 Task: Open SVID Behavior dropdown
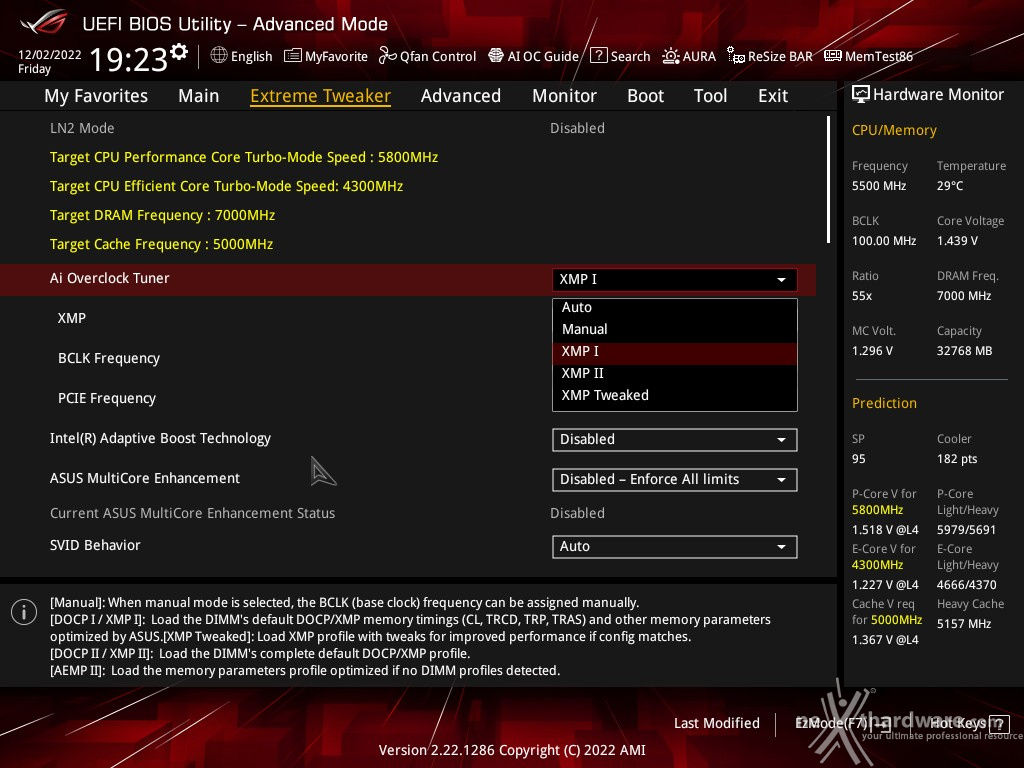(x=675, y=547)
